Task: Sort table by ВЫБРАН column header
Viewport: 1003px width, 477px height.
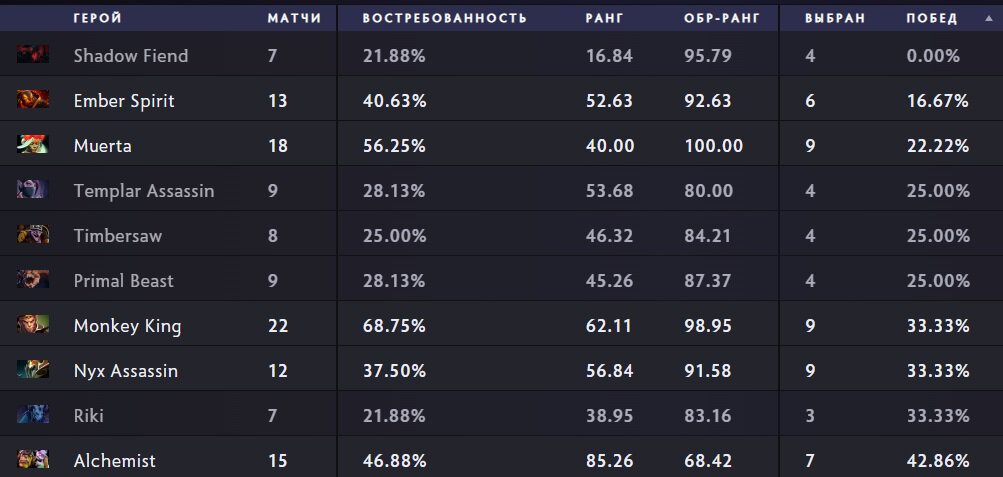Action: pyautogui.click(x=835, y=18)
